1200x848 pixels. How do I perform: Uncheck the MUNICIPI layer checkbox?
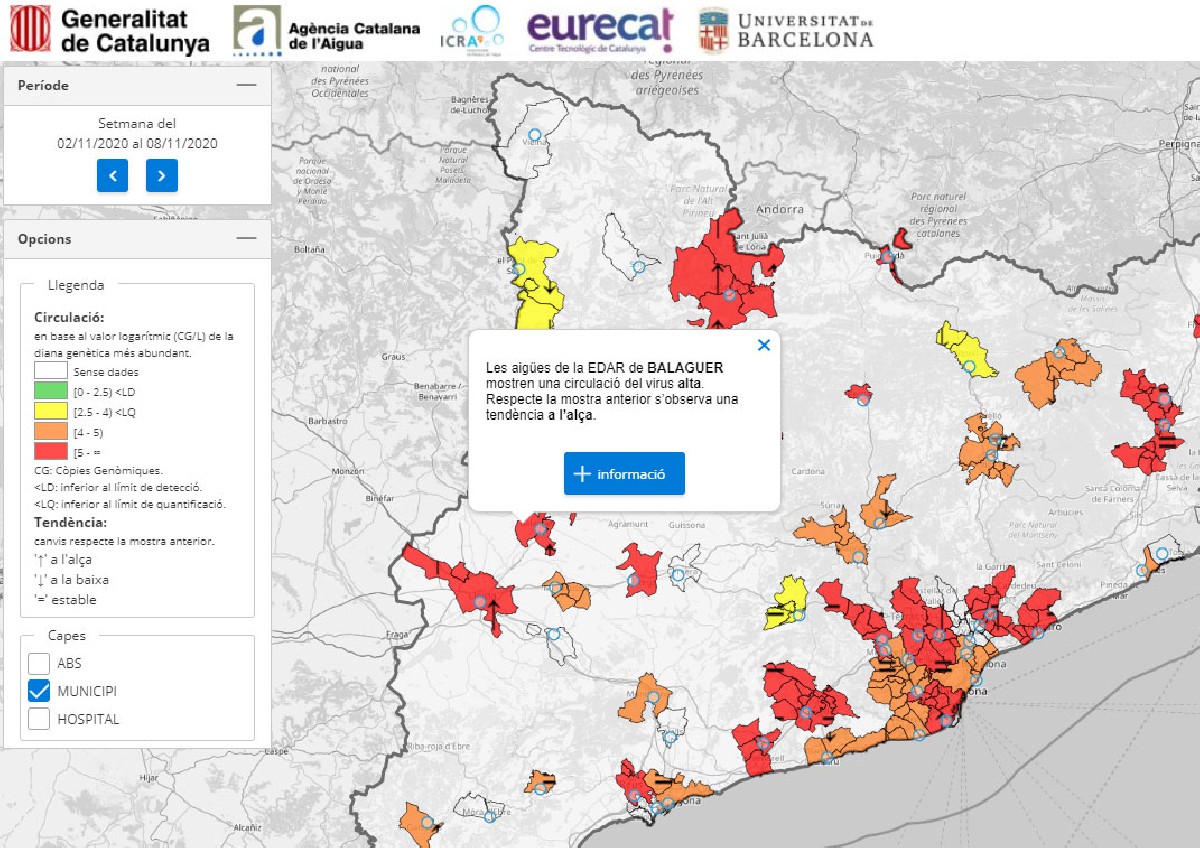pyautogui.click(x=39, y=691)
